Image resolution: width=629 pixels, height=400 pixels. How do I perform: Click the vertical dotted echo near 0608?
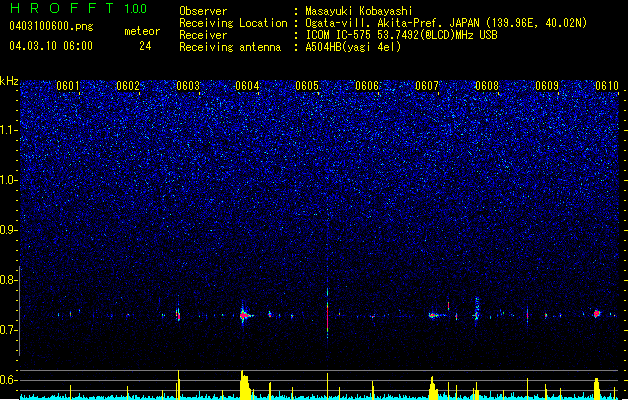[x=477, y=308]
